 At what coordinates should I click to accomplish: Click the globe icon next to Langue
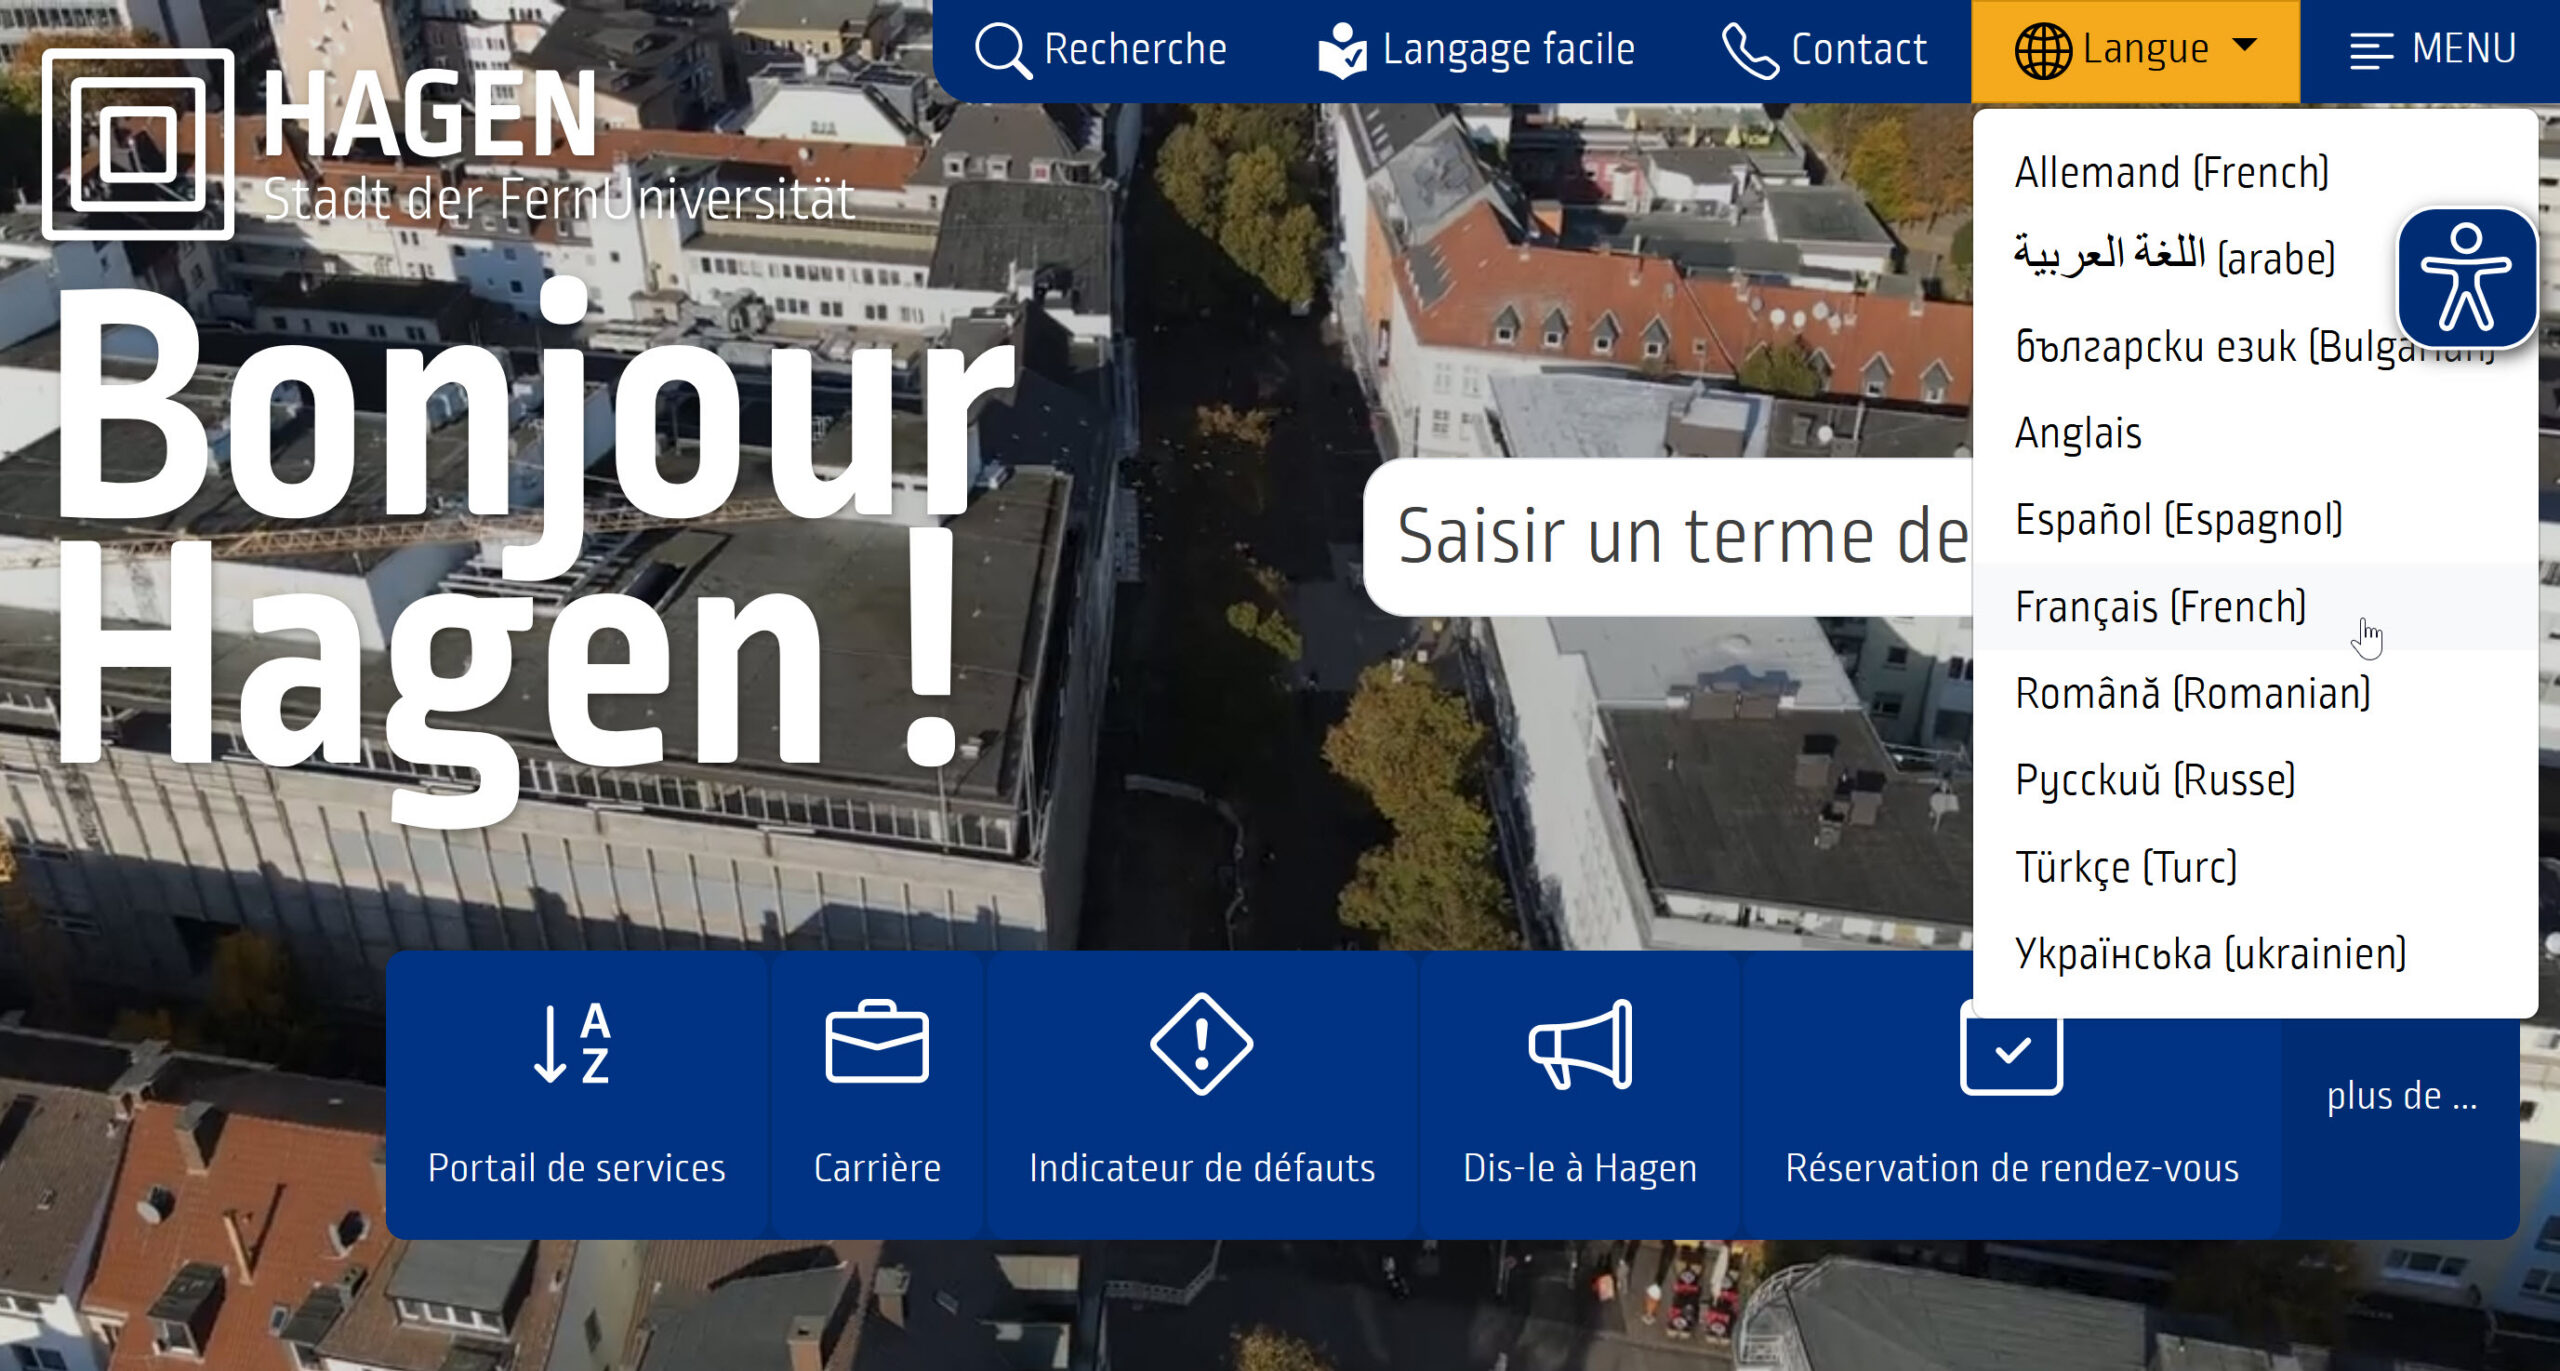(x=2043, y=48)
